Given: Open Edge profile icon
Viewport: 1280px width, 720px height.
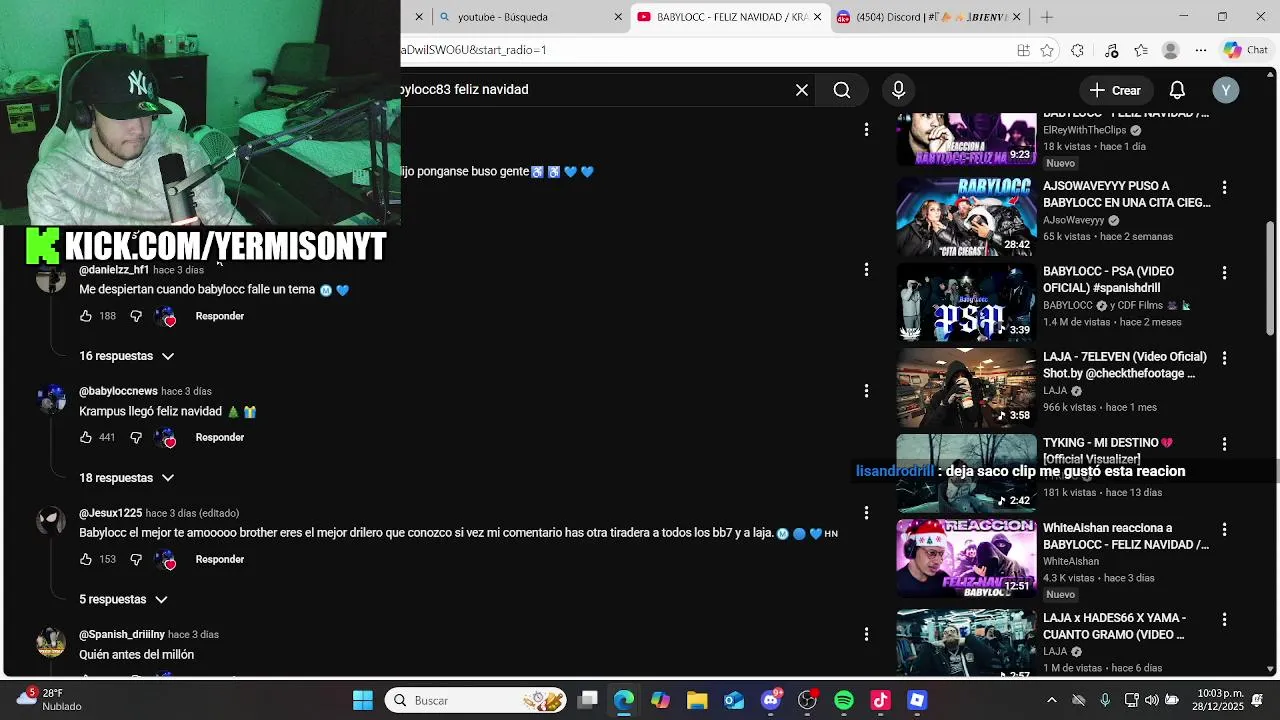Looking at the screenshot, I should (x=1171, y=50).
